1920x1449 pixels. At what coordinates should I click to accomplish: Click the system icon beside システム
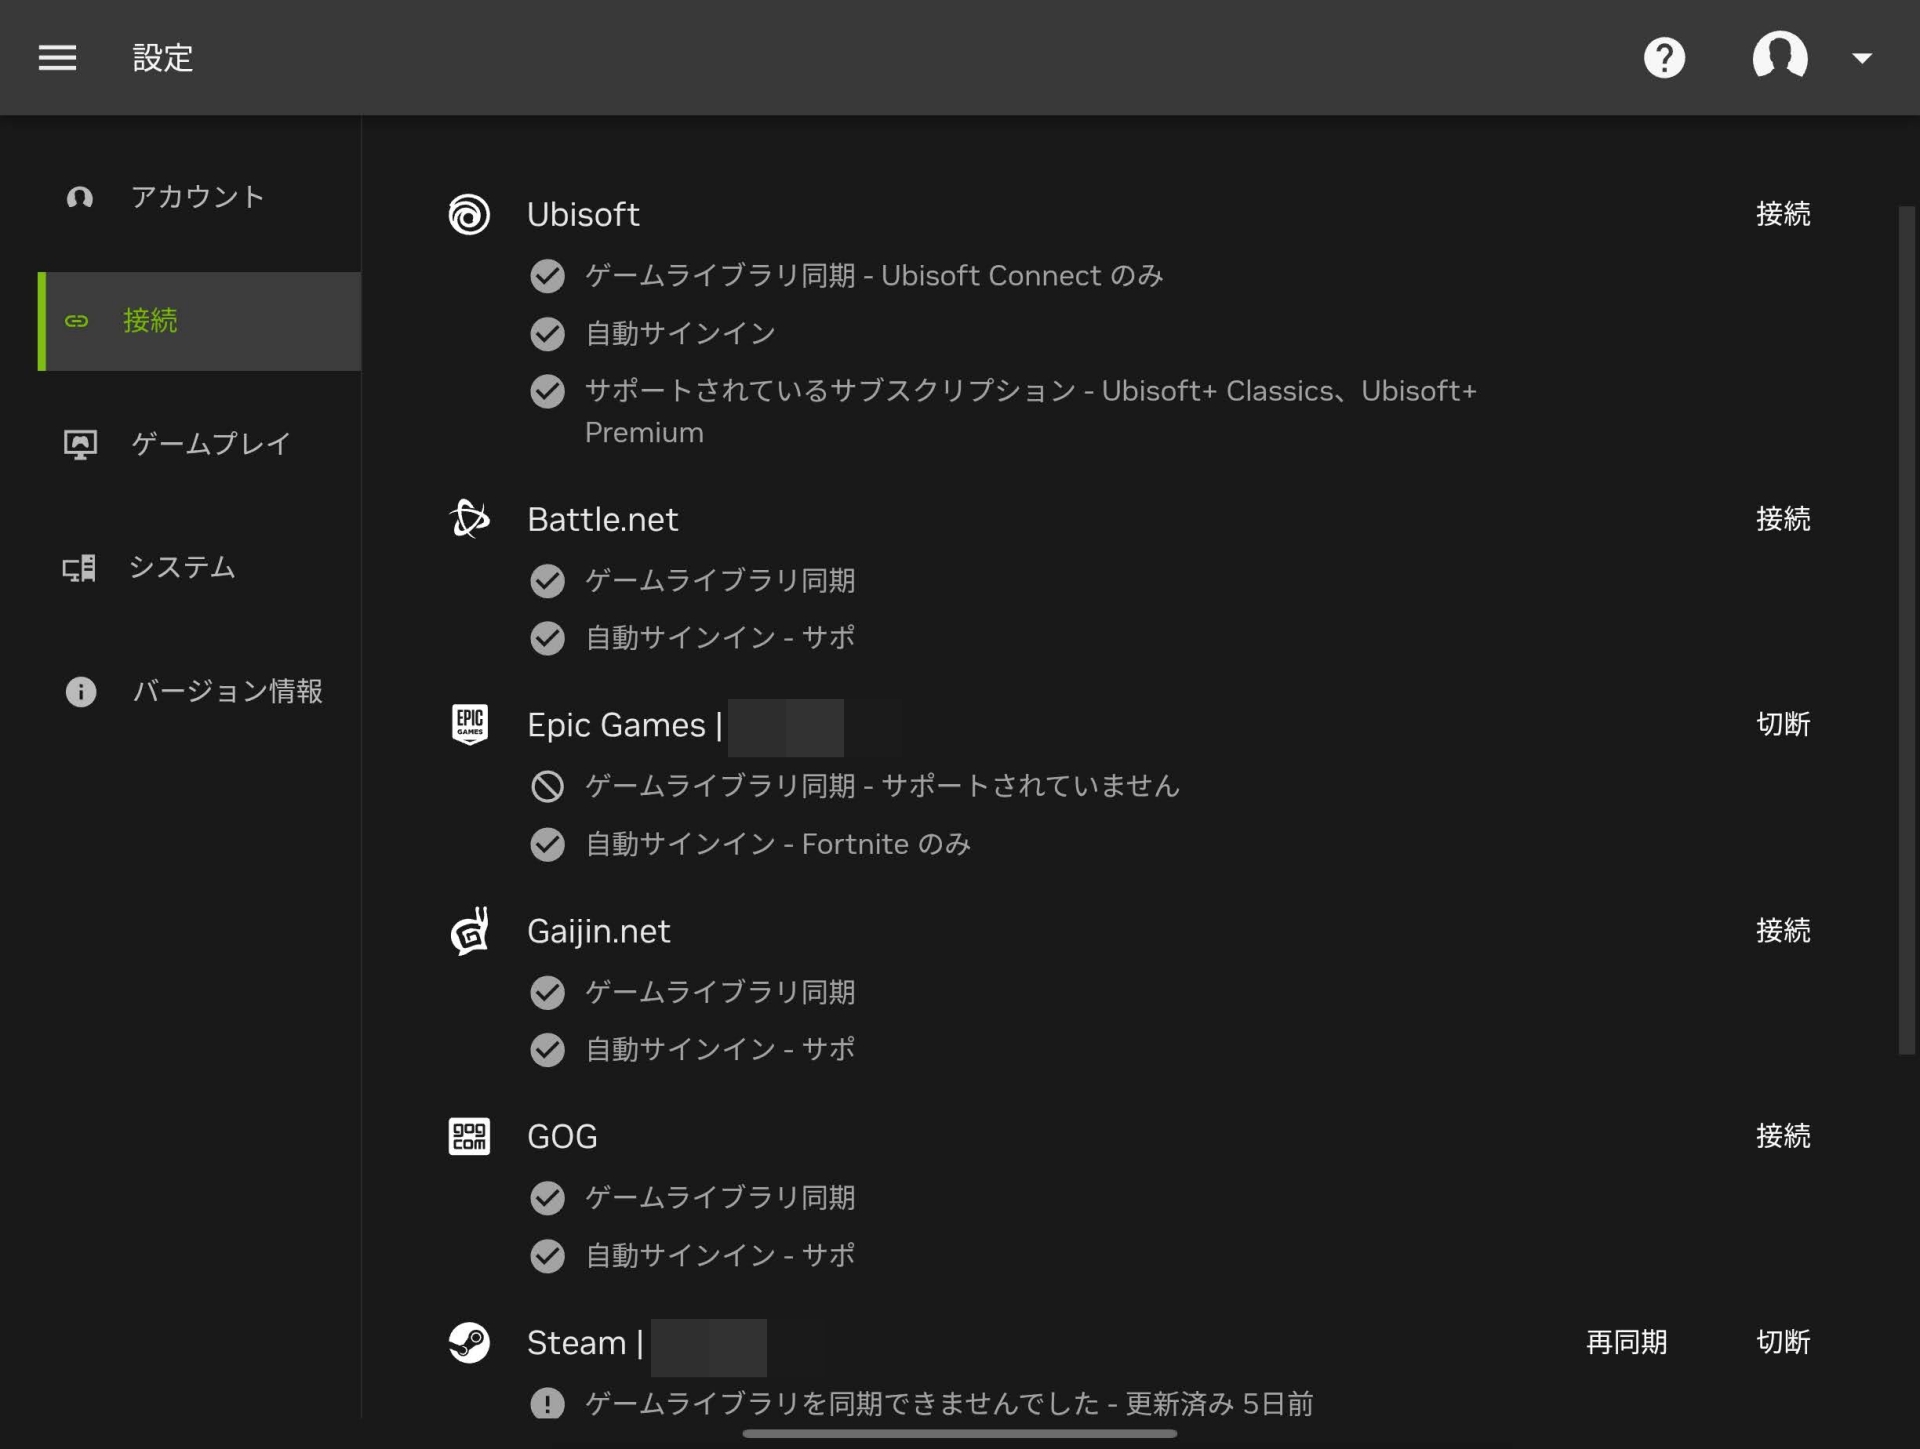(x=79, y=568)
